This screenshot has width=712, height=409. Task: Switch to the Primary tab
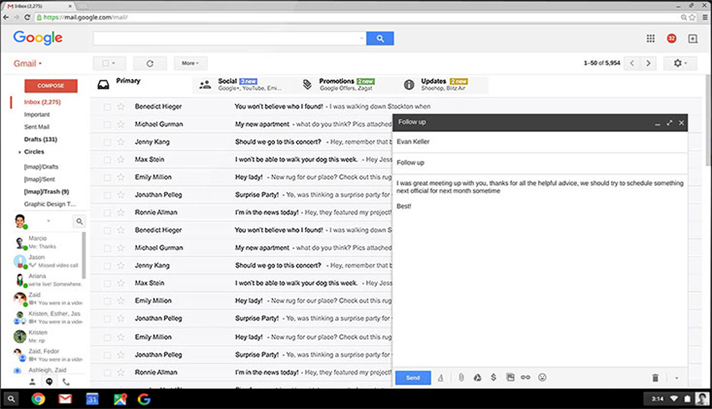click(x=143, y=84)
